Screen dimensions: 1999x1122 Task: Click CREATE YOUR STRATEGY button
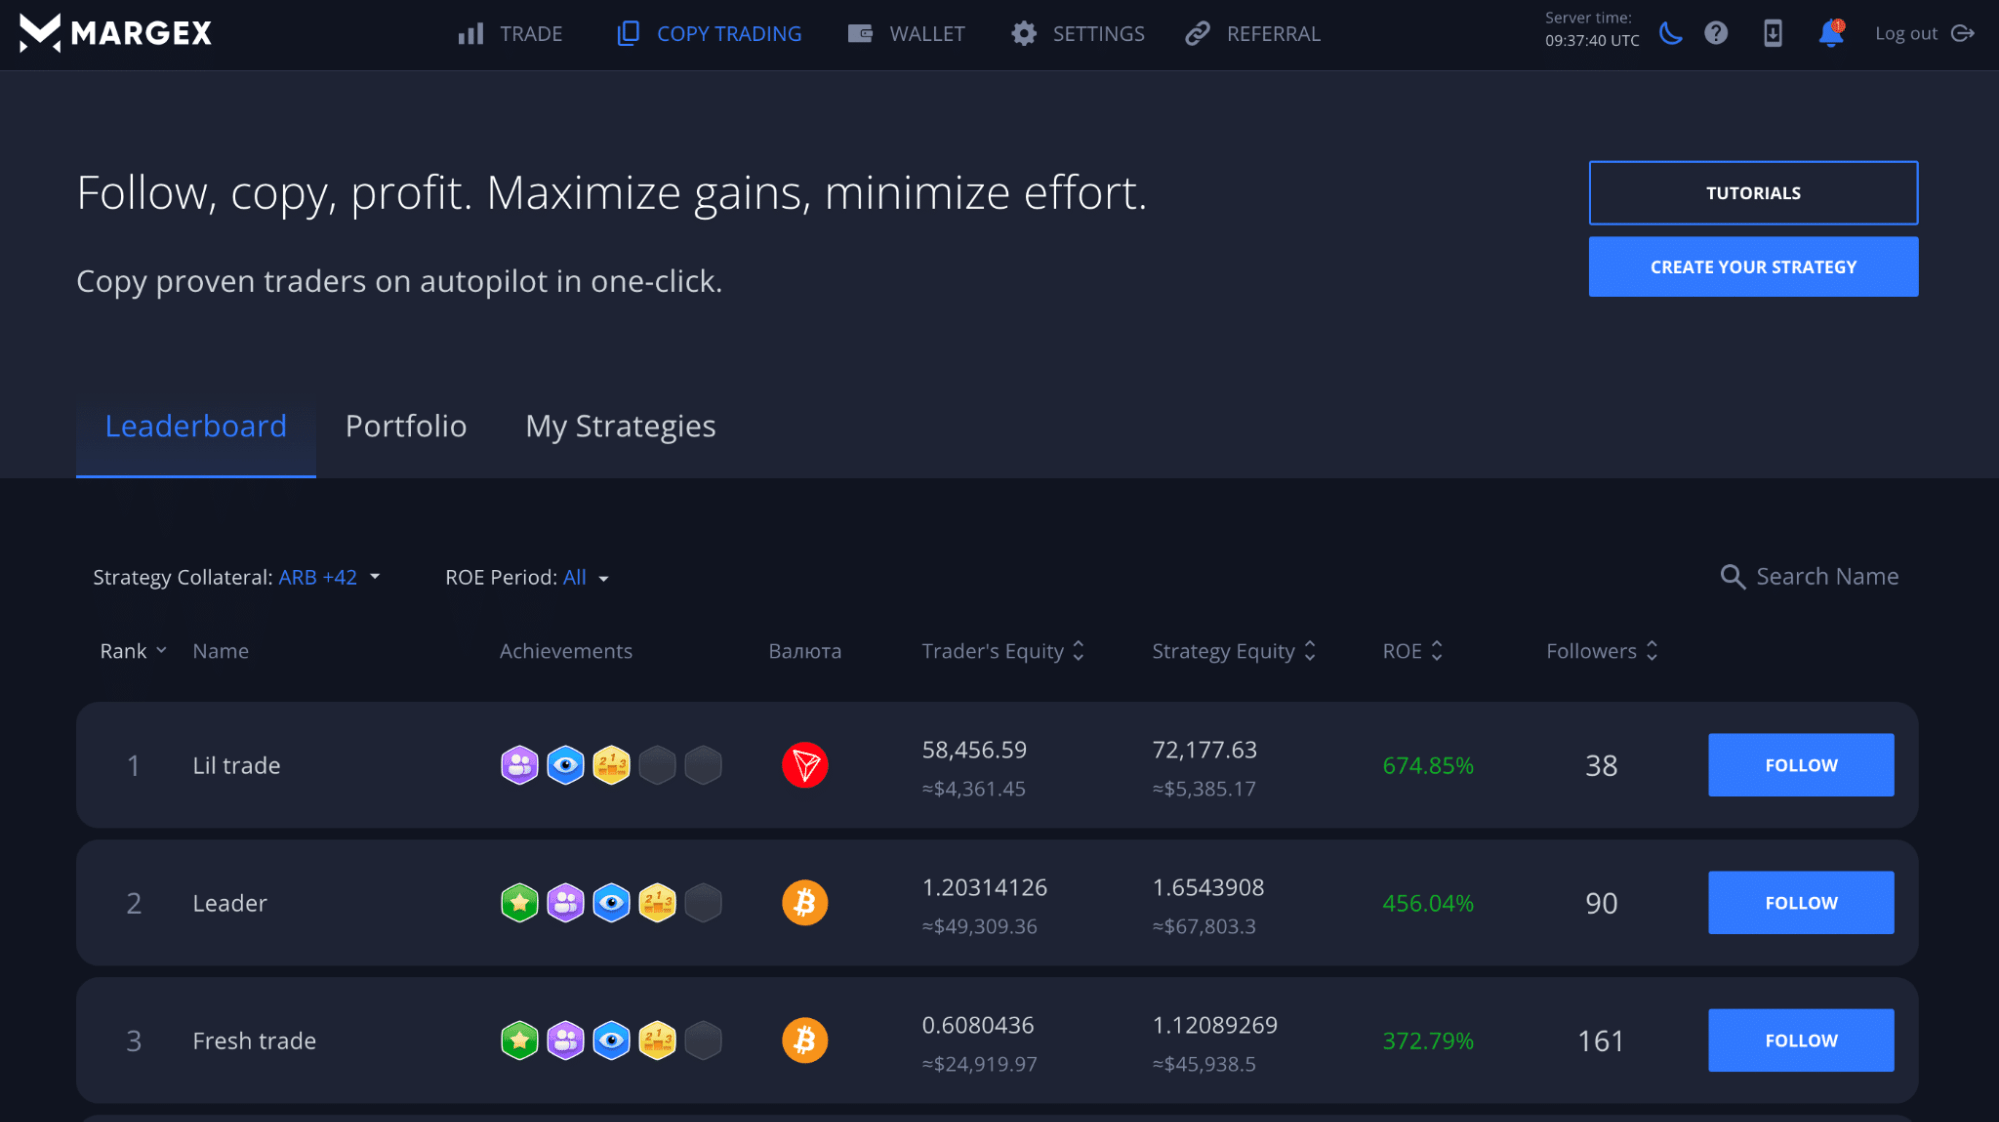pos(1752,266)
